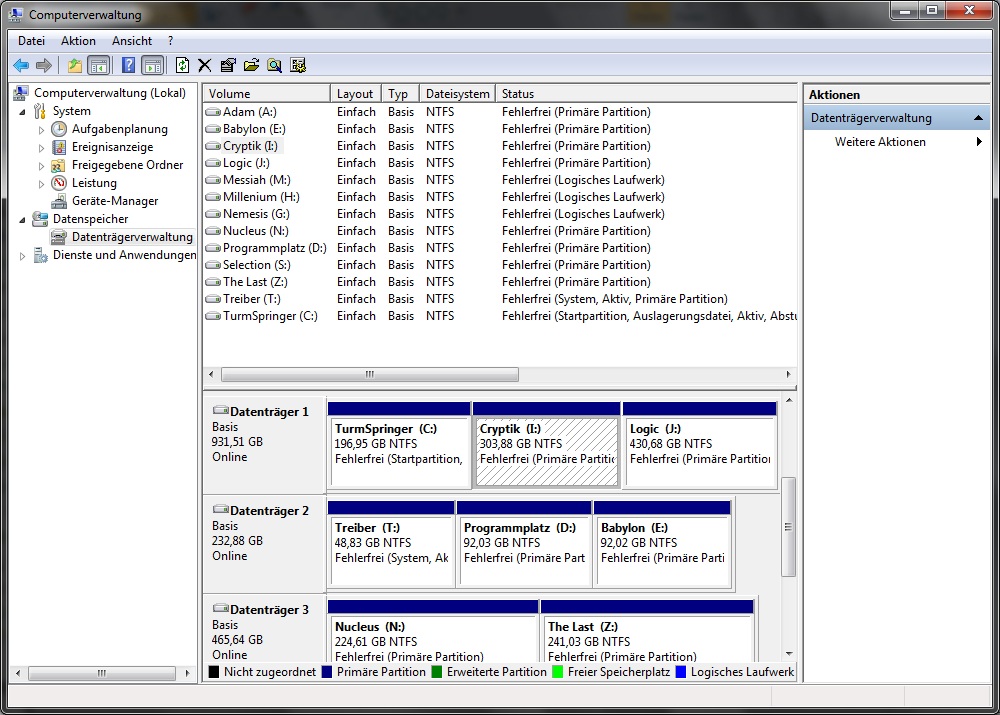Click the Datenträger 3 disk icon
This screenshot has width=1000, height=715.
(221, 608)
